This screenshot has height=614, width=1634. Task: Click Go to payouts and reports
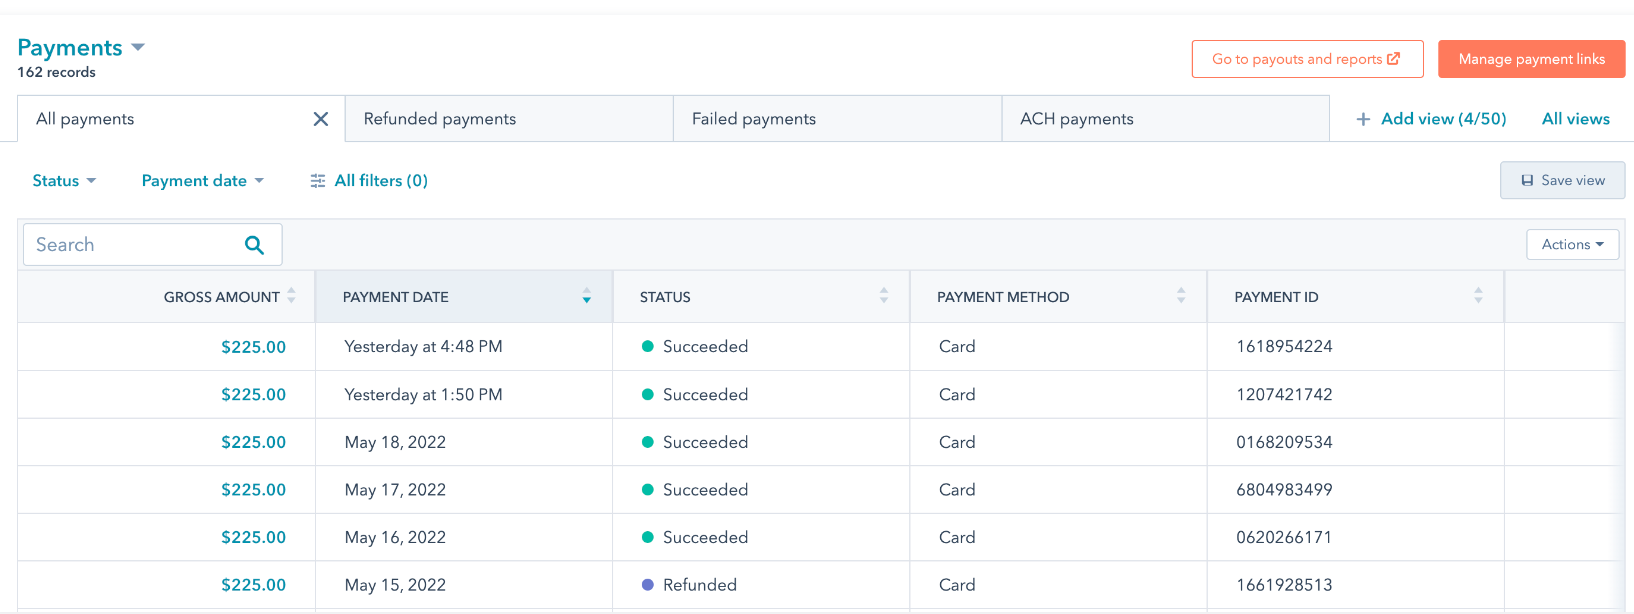1307,59
